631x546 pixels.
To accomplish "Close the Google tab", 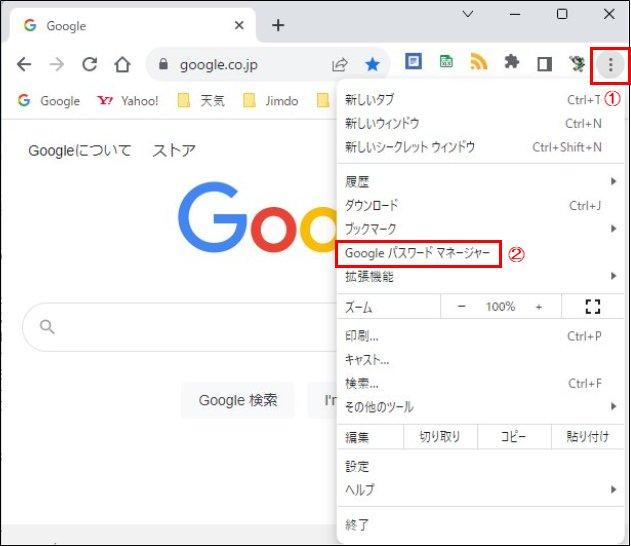I will (x=239, y=25).
